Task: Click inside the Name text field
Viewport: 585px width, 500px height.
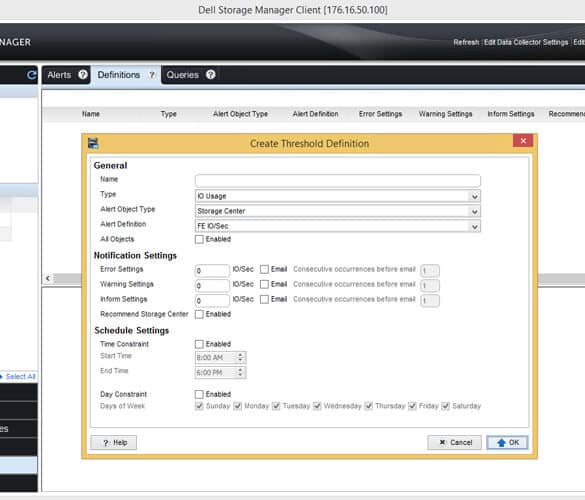Action: [338, 181]
